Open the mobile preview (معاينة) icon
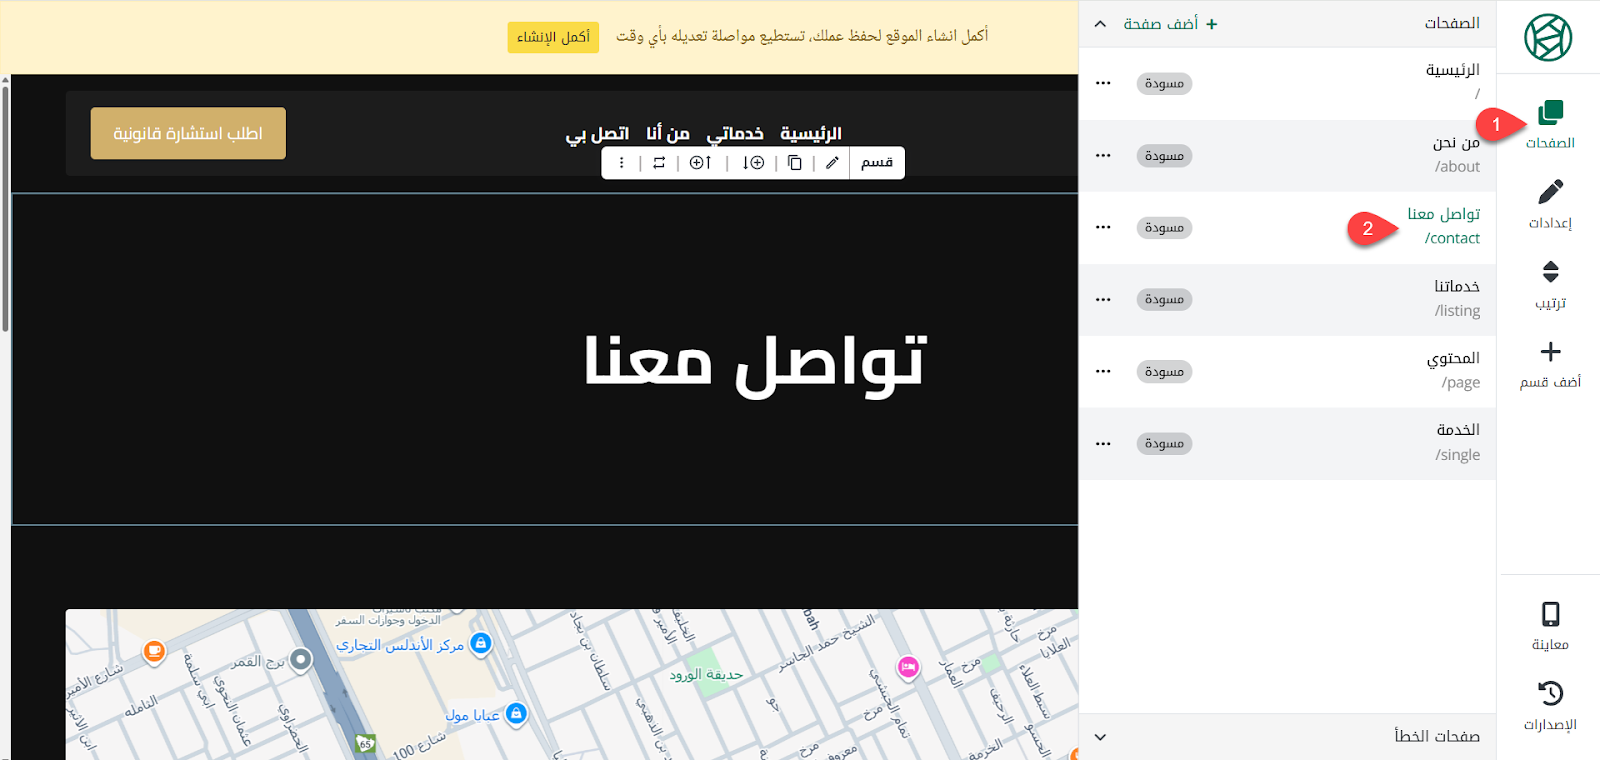The image size is (1600, 760). pyautogui.click(x=1550, y=626)
